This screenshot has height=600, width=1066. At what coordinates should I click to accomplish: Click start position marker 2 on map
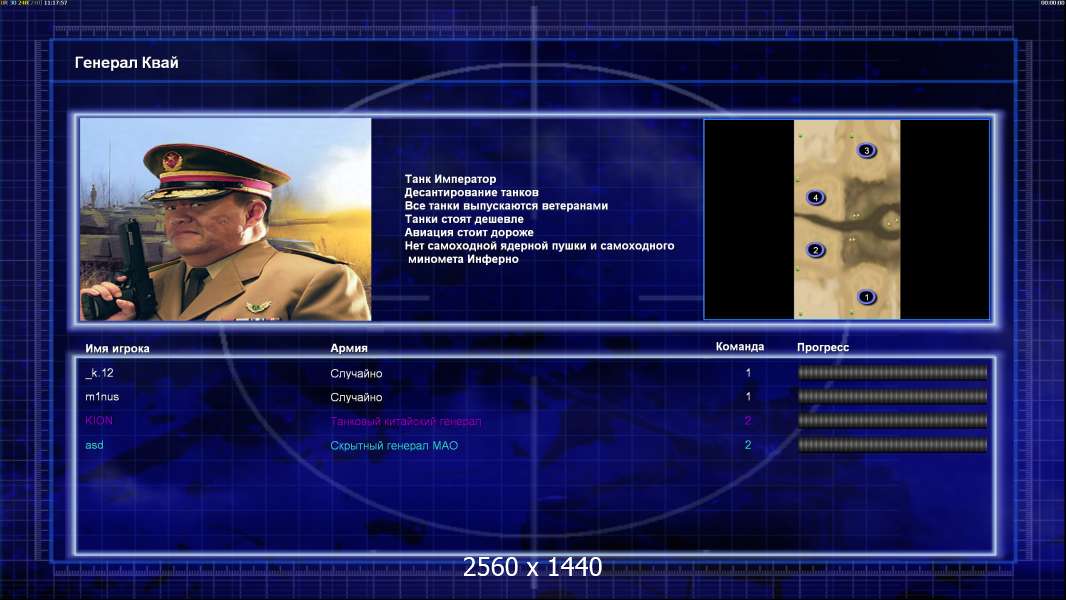(816, 250)
